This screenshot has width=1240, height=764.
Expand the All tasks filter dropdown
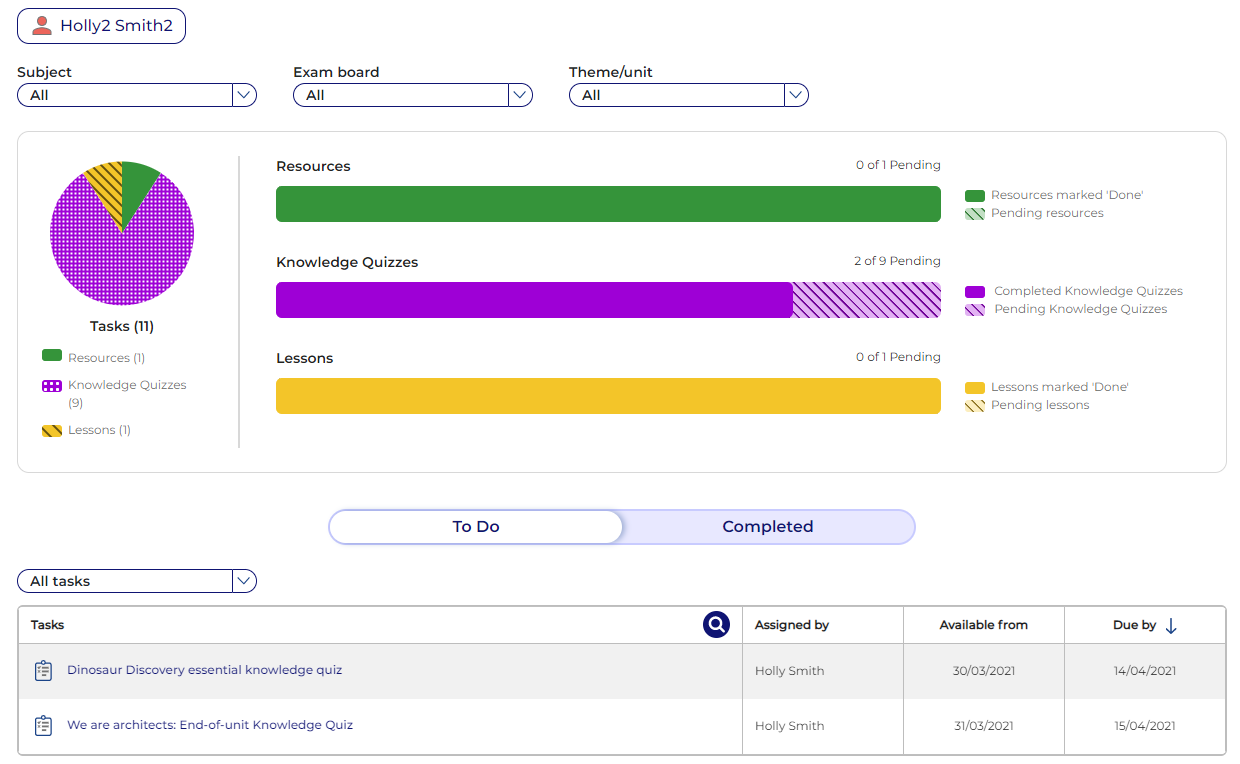click(x=244, y=581)
